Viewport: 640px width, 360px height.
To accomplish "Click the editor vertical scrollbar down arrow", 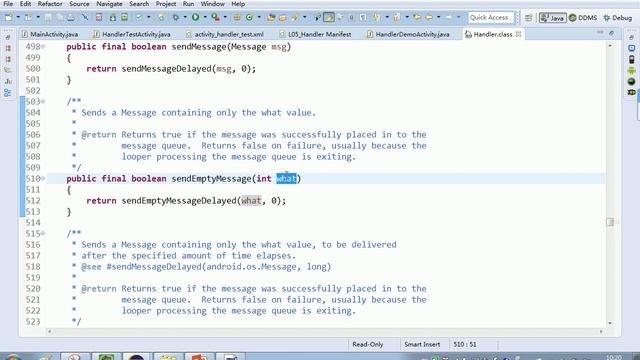I will point(610,323).
